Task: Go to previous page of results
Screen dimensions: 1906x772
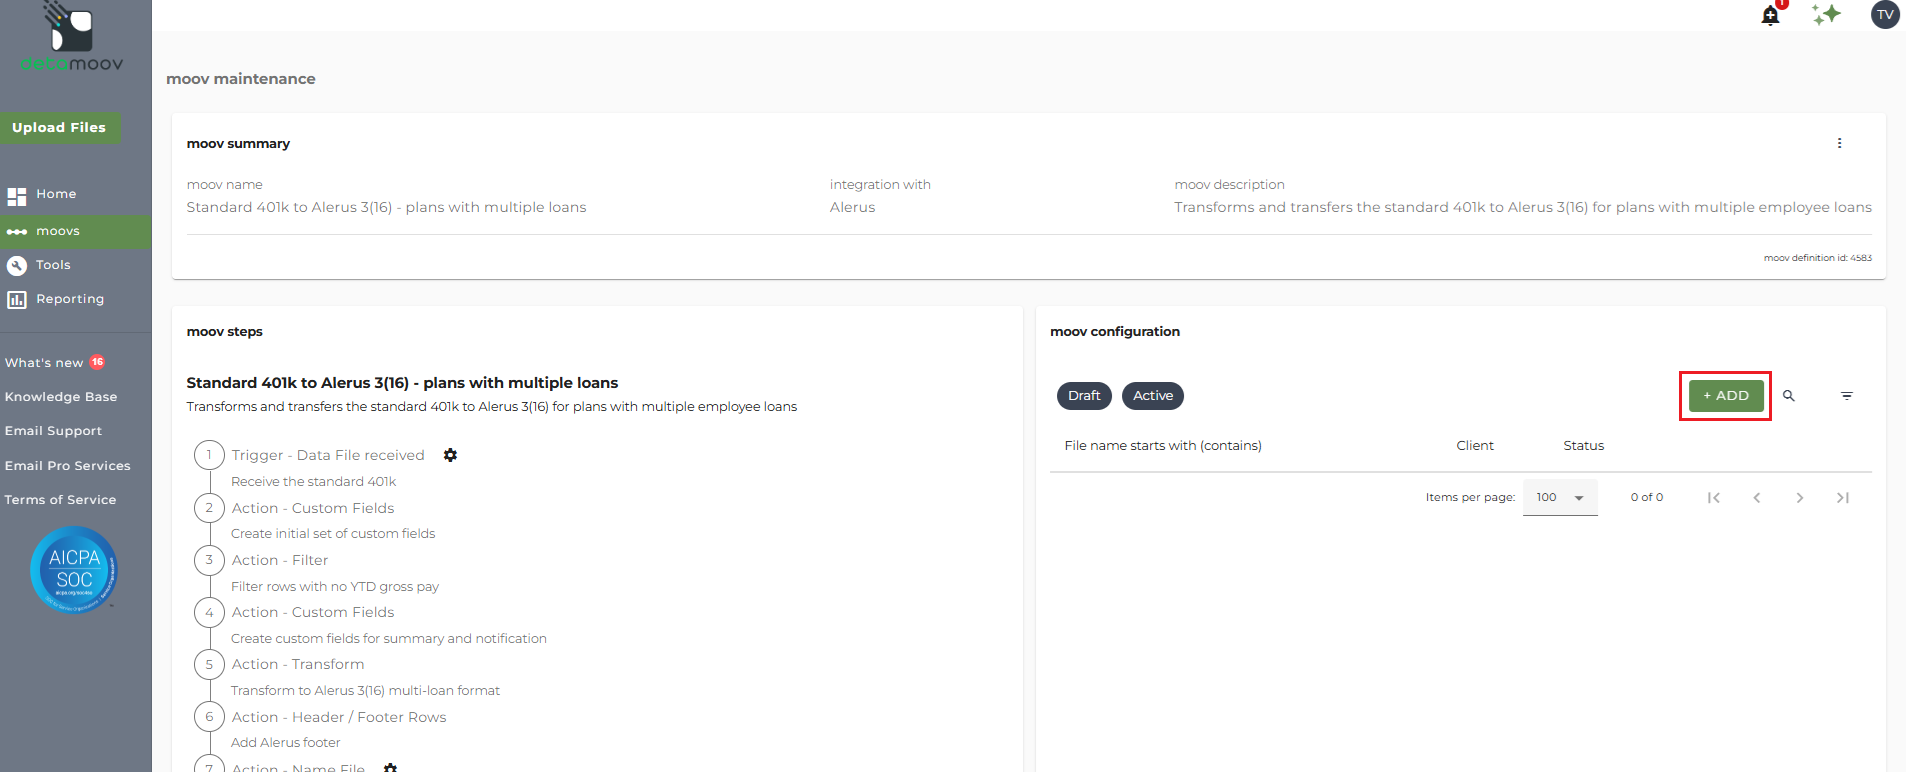Action: pyautogui.click(x=1757, y=498)
